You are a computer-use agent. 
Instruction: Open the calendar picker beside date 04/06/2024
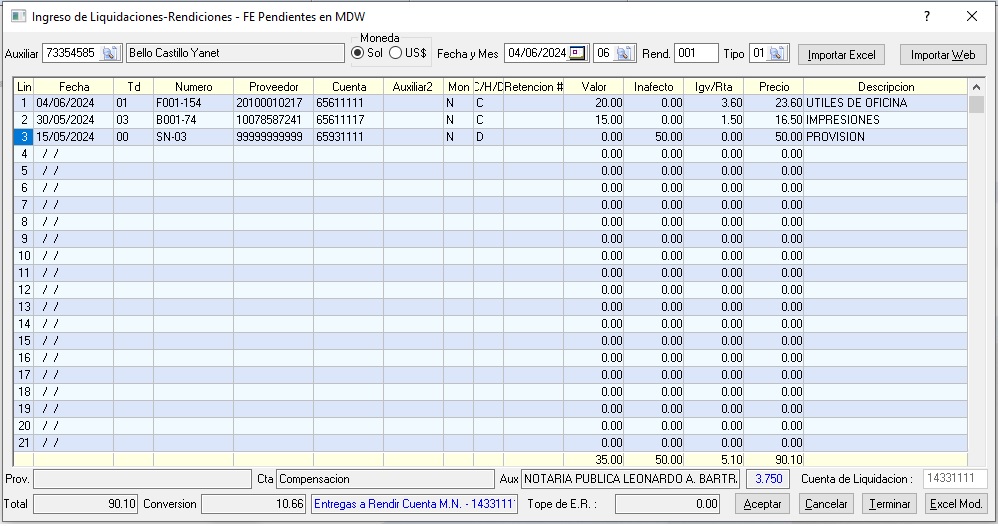coord(577,54)
